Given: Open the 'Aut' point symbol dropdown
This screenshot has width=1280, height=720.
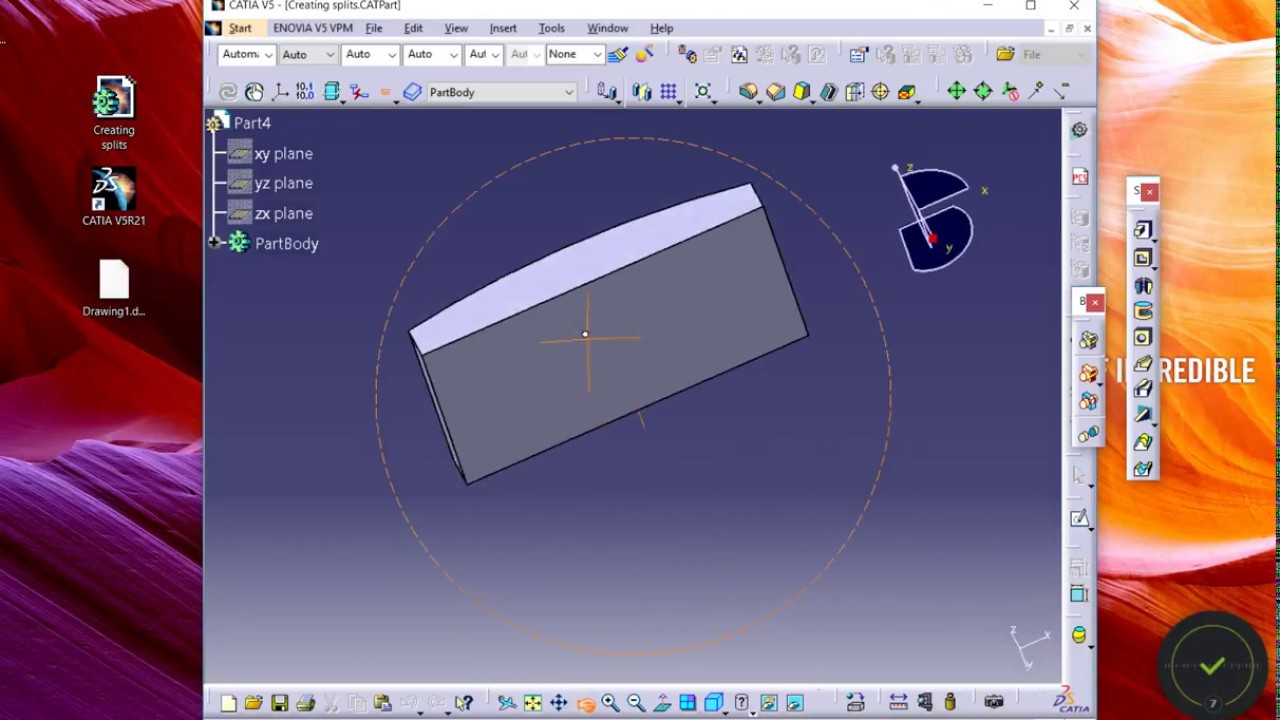Looking at the screenshot, I should click(x=496, y=54).
